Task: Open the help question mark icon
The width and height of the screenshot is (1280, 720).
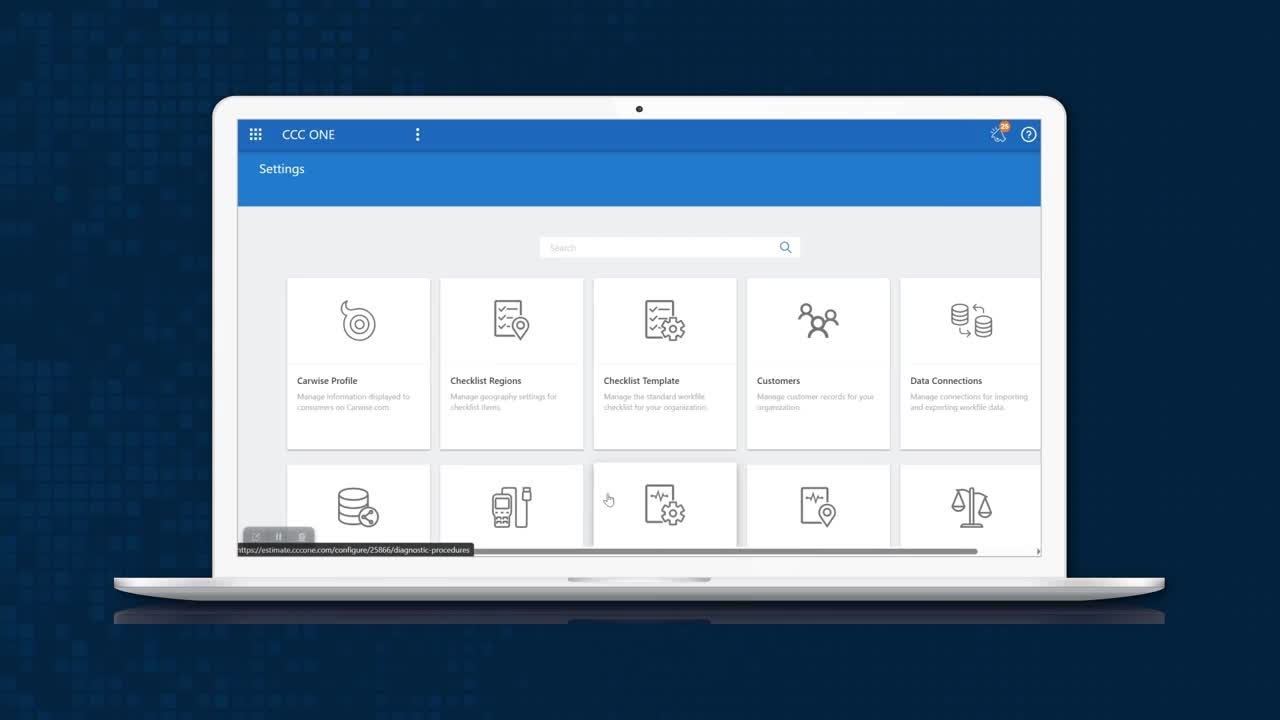Action: click(x=1029, y=134)
